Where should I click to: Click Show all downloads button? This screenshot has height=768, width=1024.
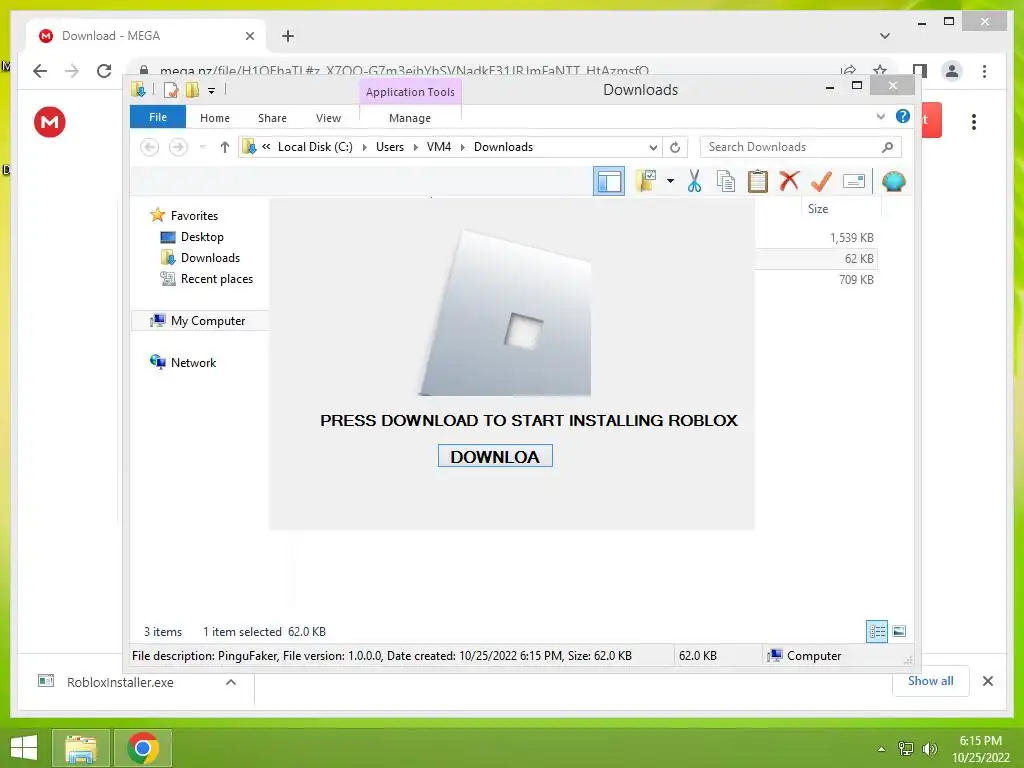pyautogui.click(x=931, y=680)
